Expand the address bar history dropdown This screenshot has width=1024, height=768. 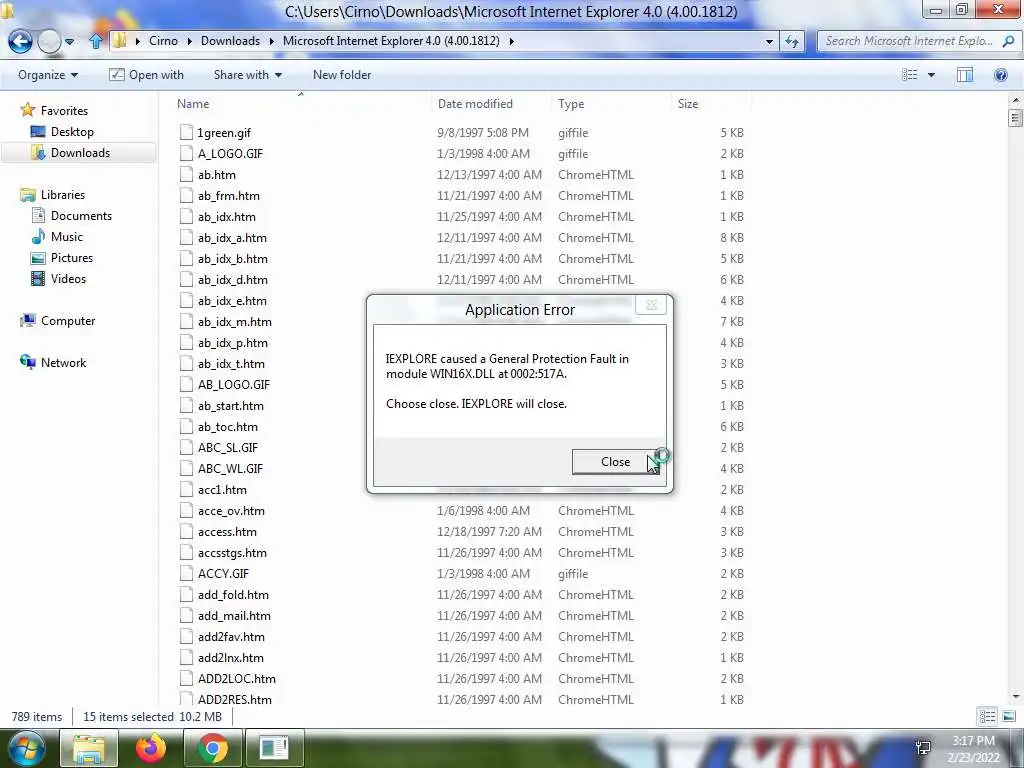(x=769, y=41)
